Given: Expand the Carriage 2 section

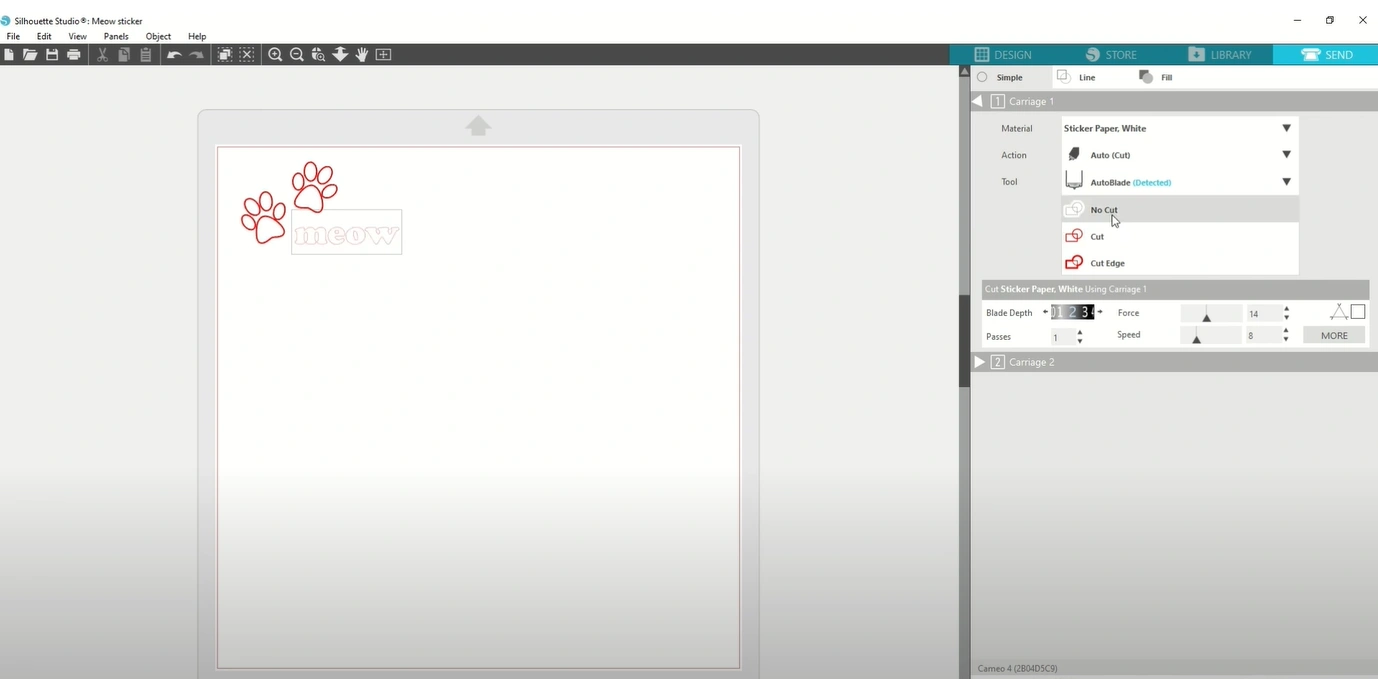Looking at the screenshot, I should point(980,362).
